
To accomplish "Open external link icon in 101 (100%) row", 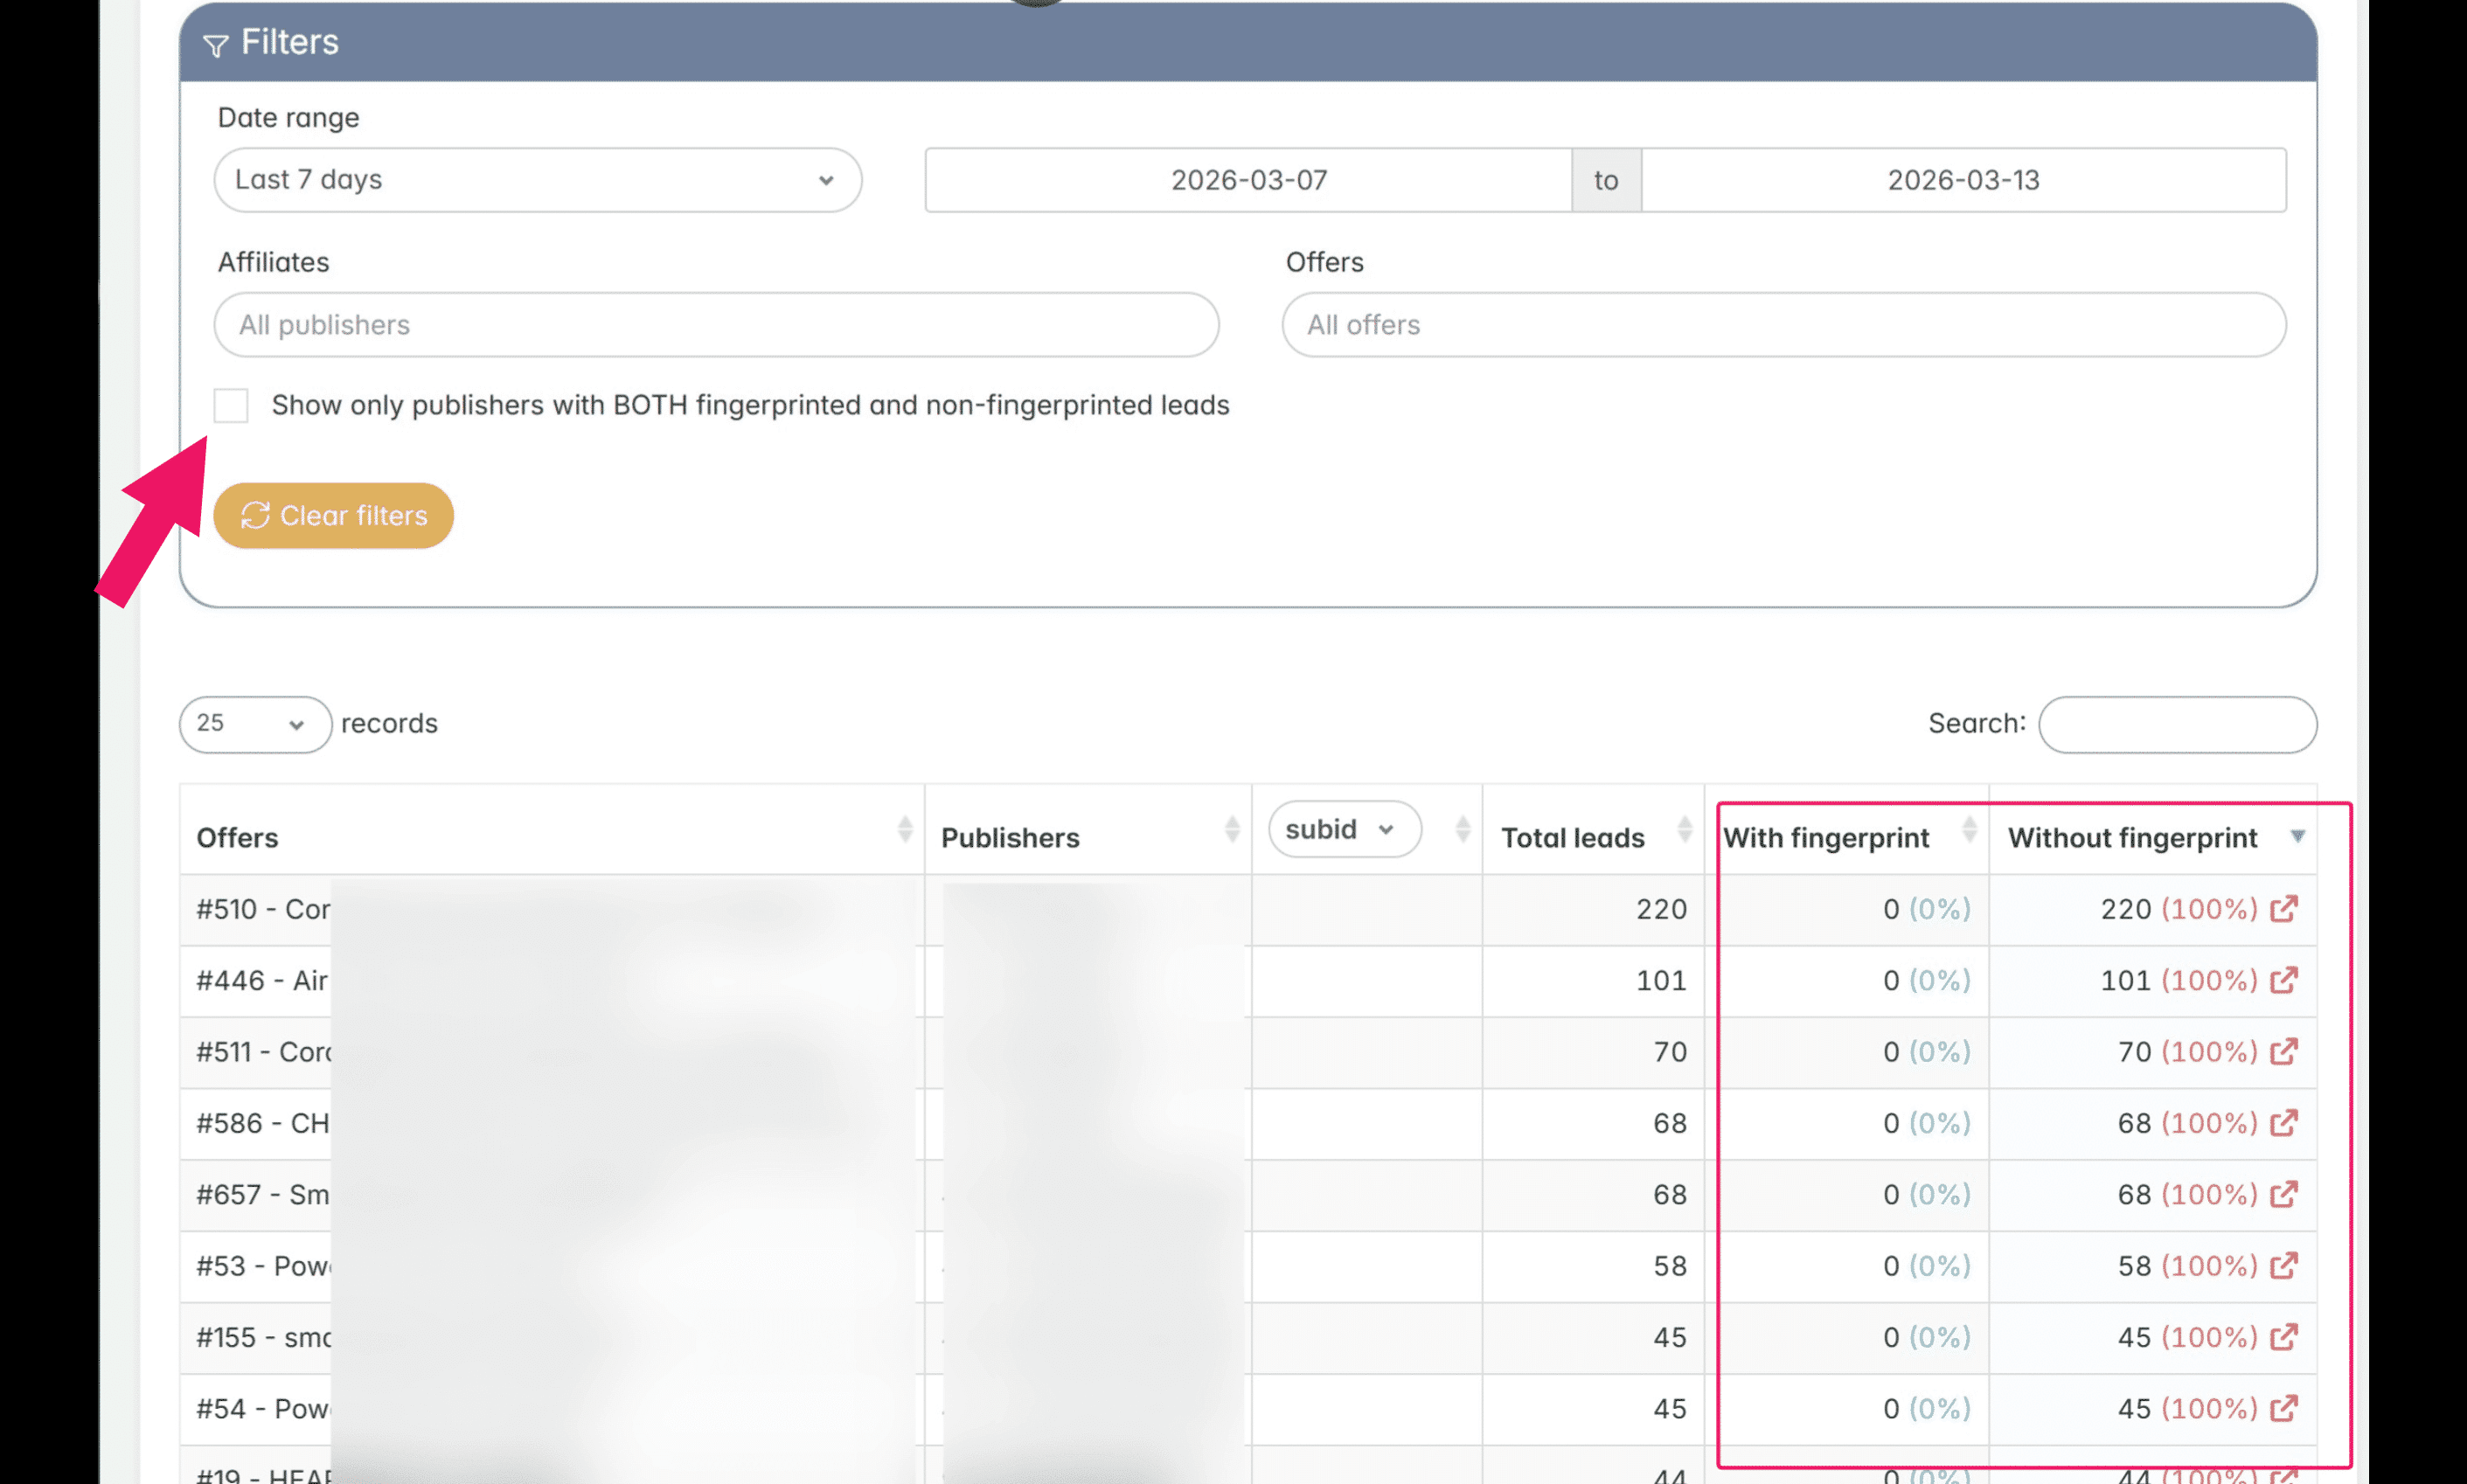I will (x=2284, y=980).
